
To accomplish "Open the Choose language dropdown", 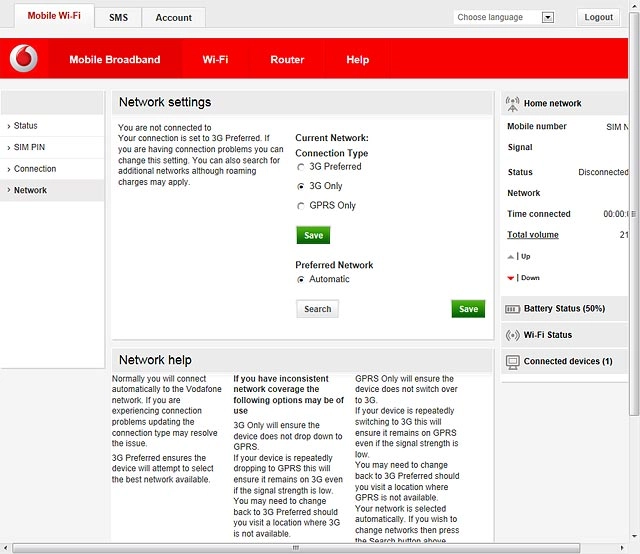I will click(x=504, y=17).
